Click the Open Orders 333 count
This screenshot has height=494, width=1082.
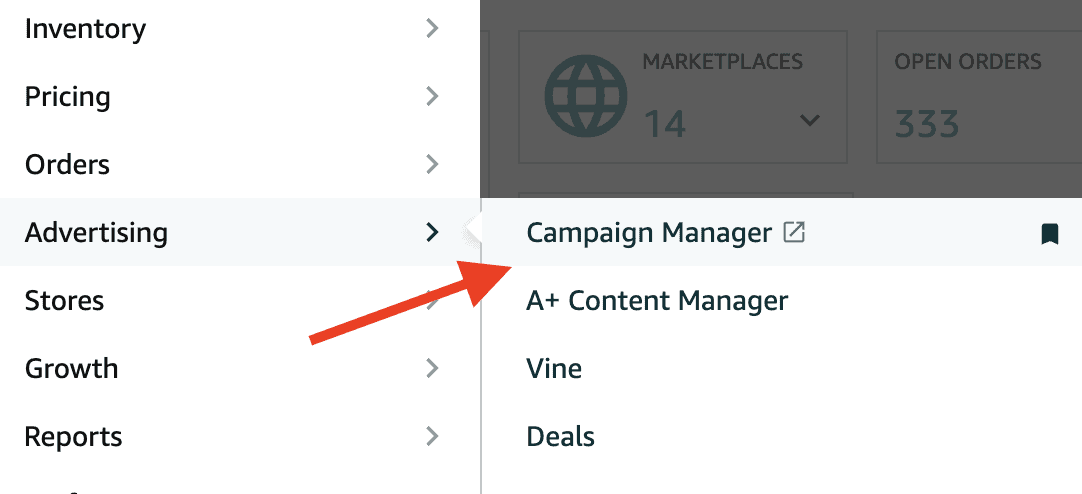[927, 125]
